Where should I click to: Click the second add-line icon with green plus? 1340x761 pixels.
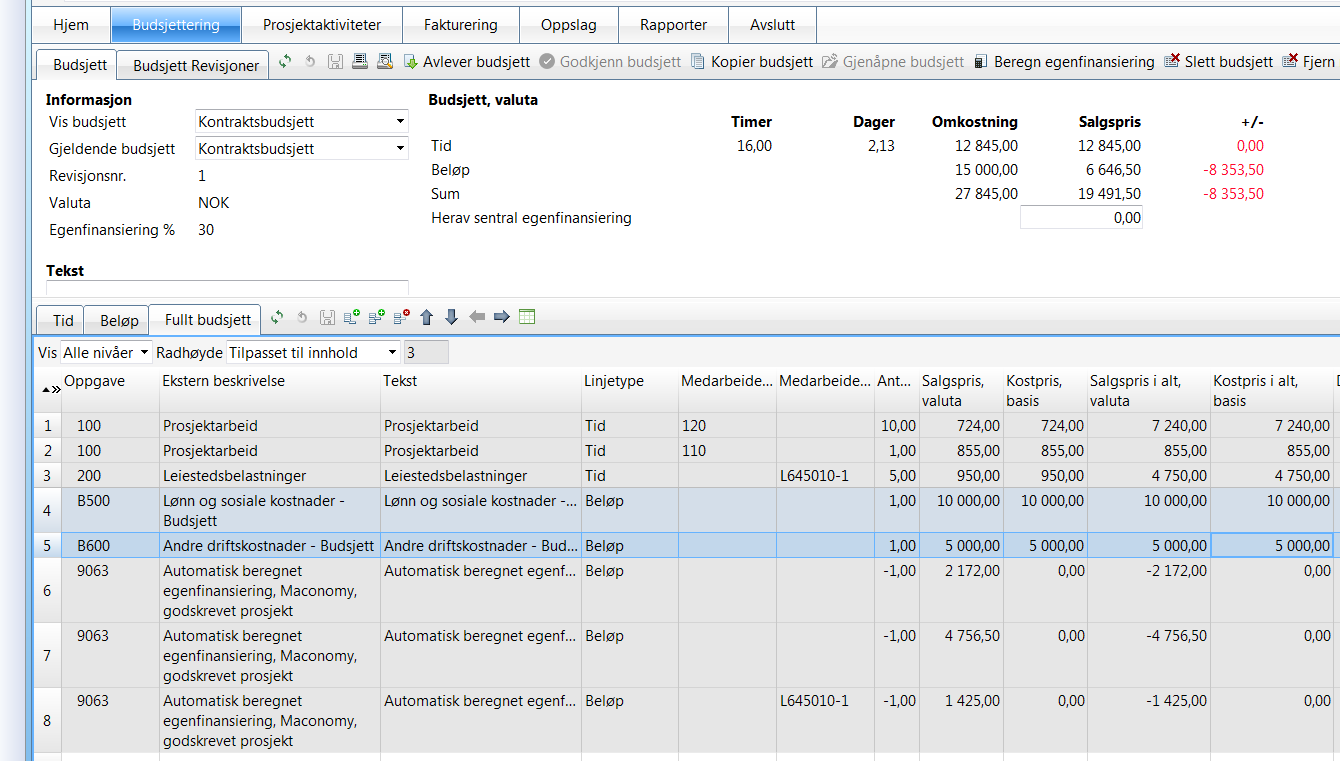[x=377, y=317]
